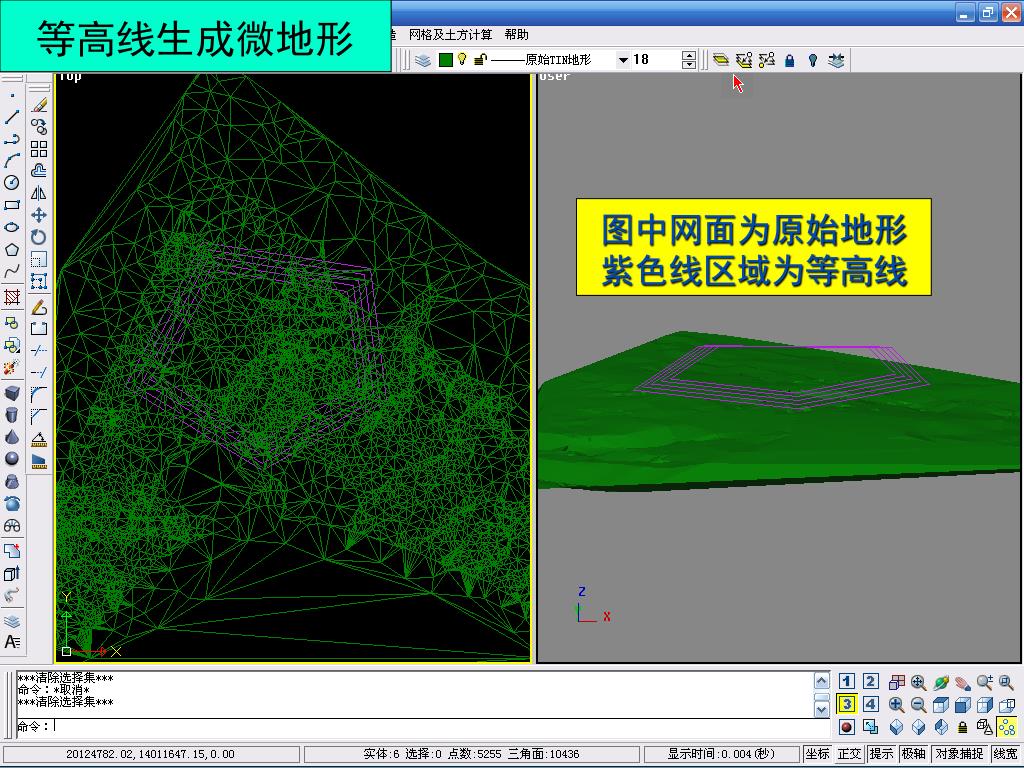Select the ellipse drawing tool

12,227
